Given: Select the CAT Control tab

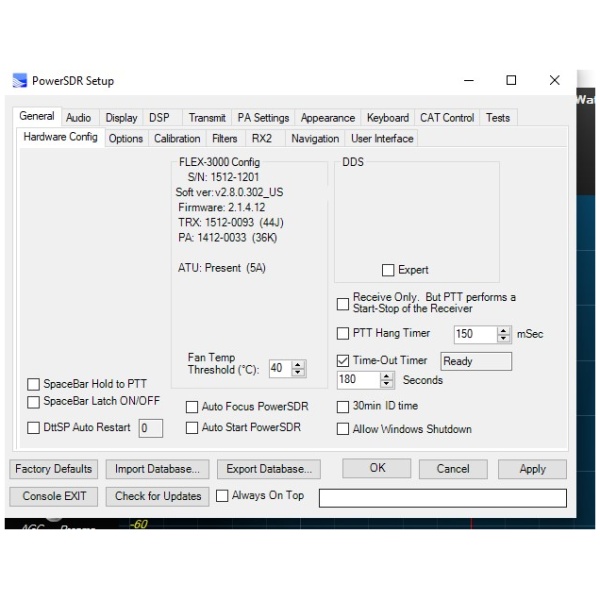Looking at the screenshot, I should pyautogui.click(x=447, y=118).
